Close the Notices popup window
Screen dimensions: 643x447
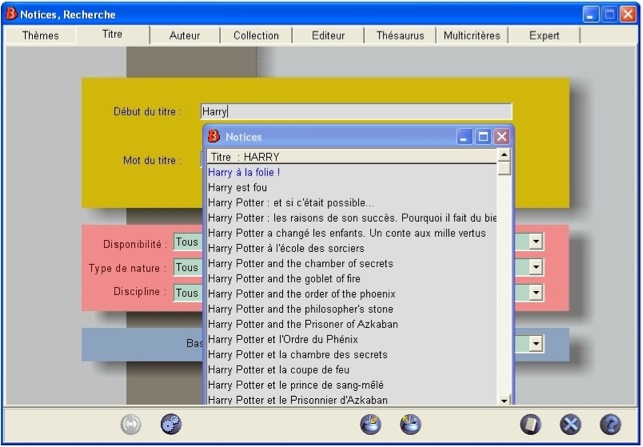(x=501, y=137)
